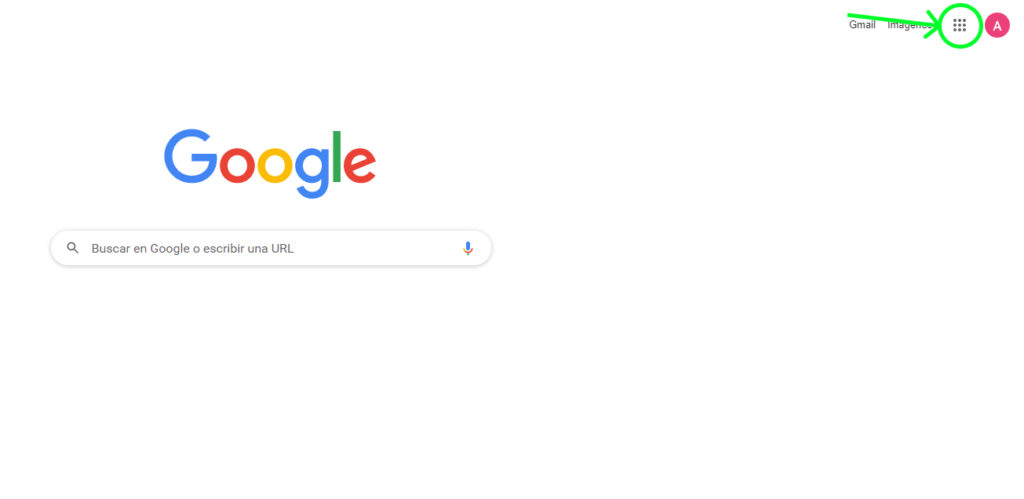The image size is (1024, 499).
Task: Click the lowercase blue g in the logo
Action: click(312, 173)
